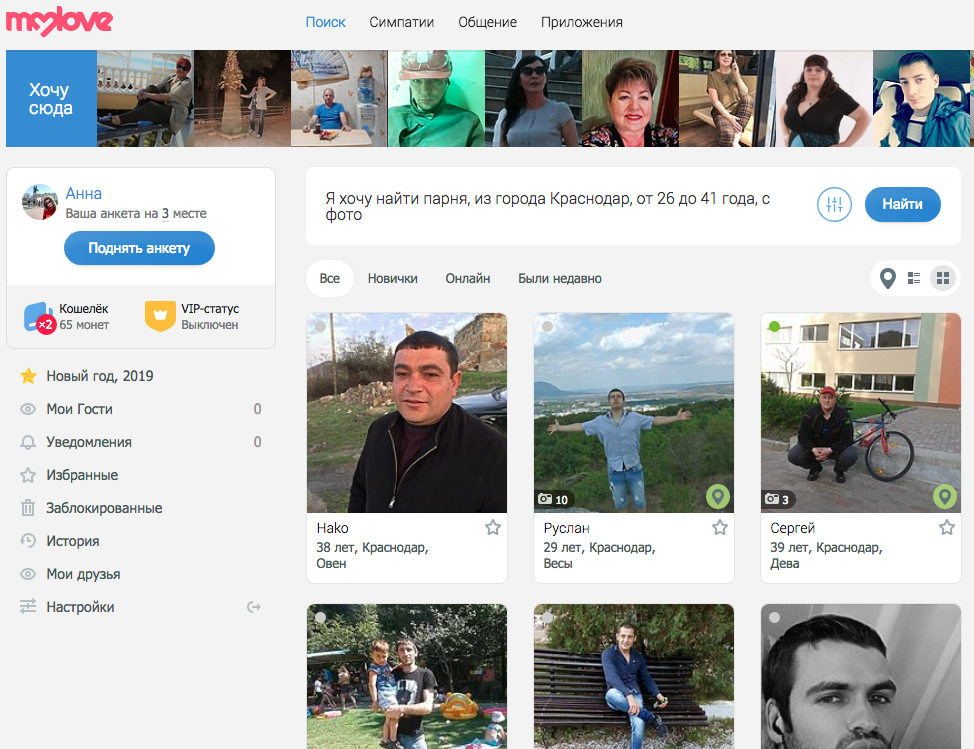Open the Поиск menu

(325, 22)
